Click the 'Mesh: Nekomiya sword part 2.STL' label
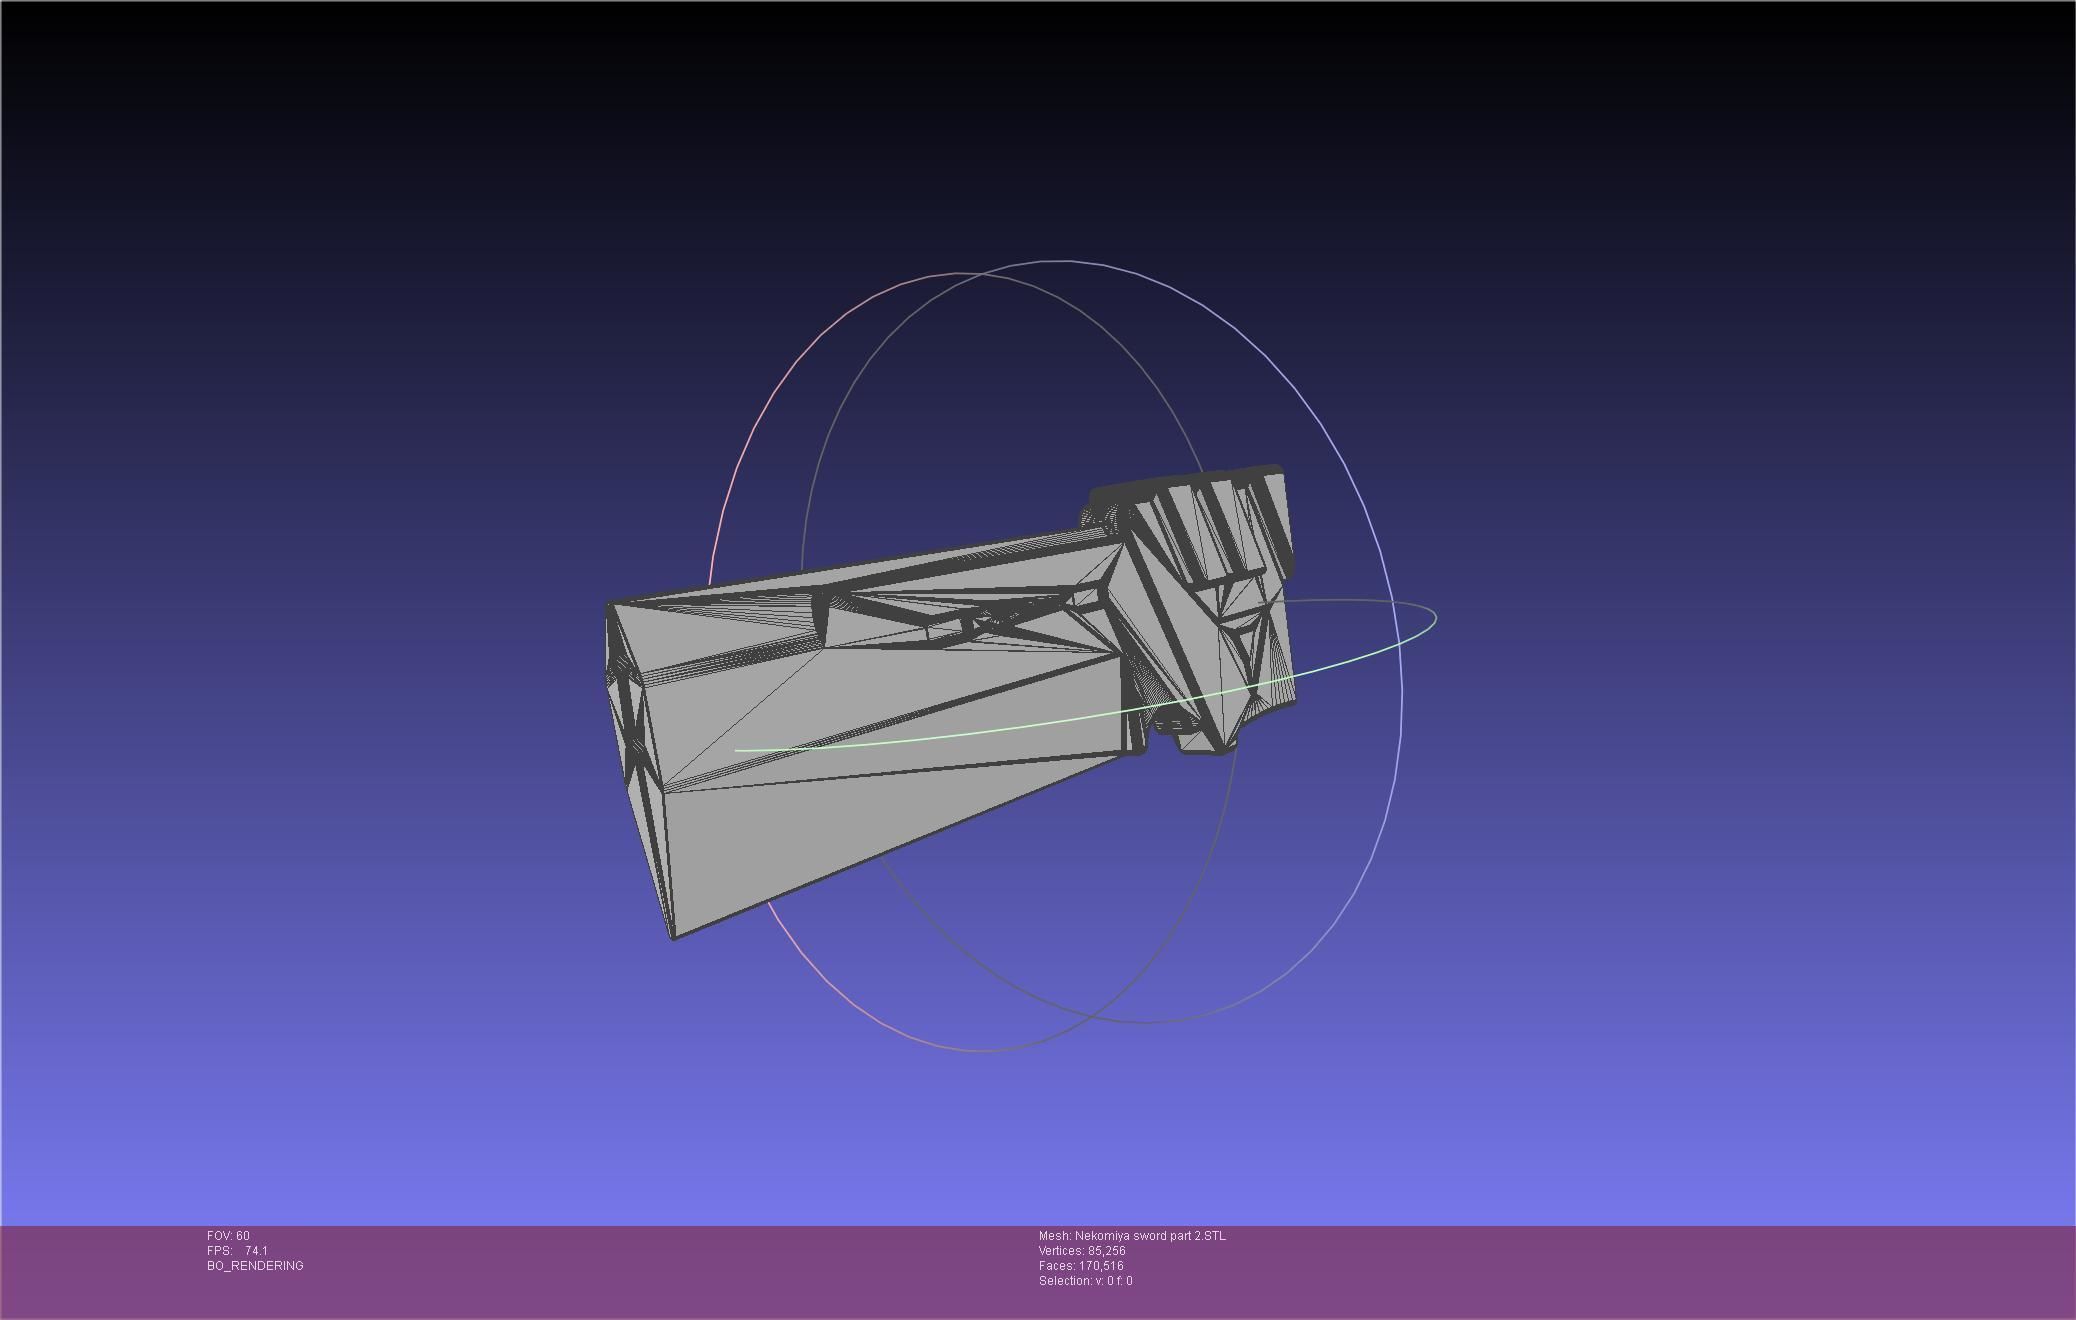The image size is (2076, 1320). (1132, 1236)
